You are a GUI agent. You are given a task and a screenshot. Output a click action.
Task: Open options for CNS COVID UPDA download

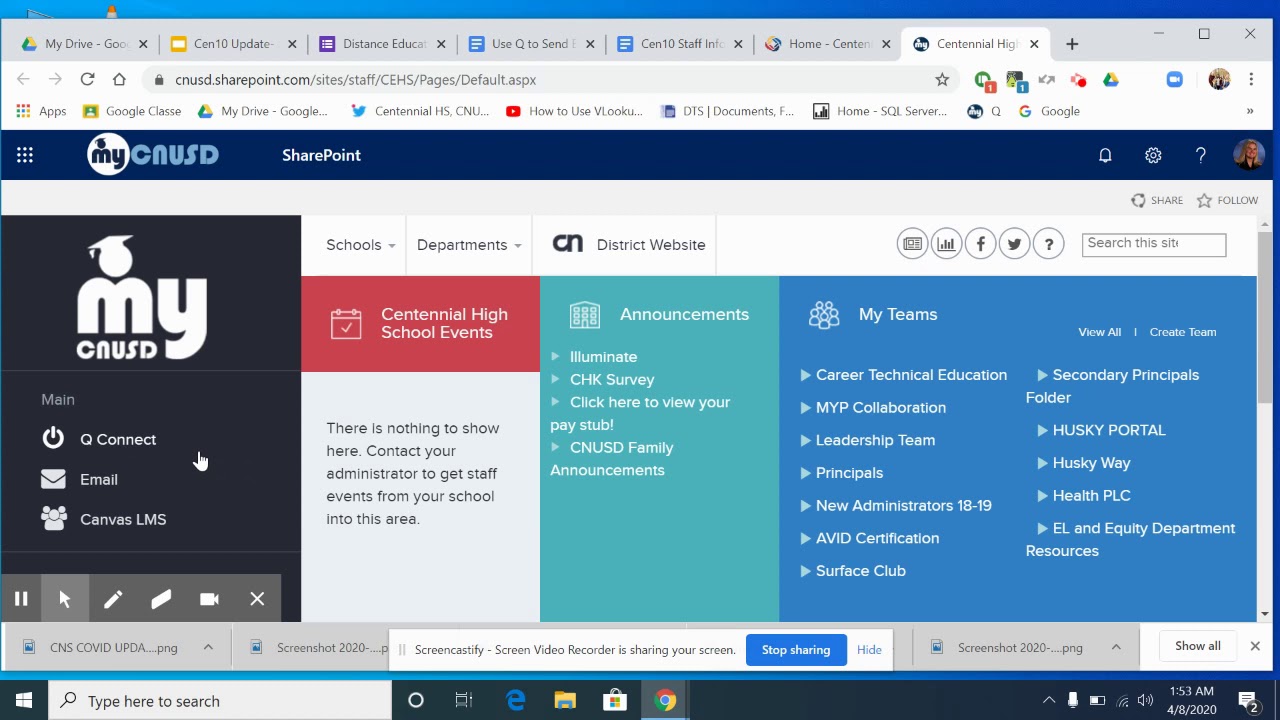[208, 648]
